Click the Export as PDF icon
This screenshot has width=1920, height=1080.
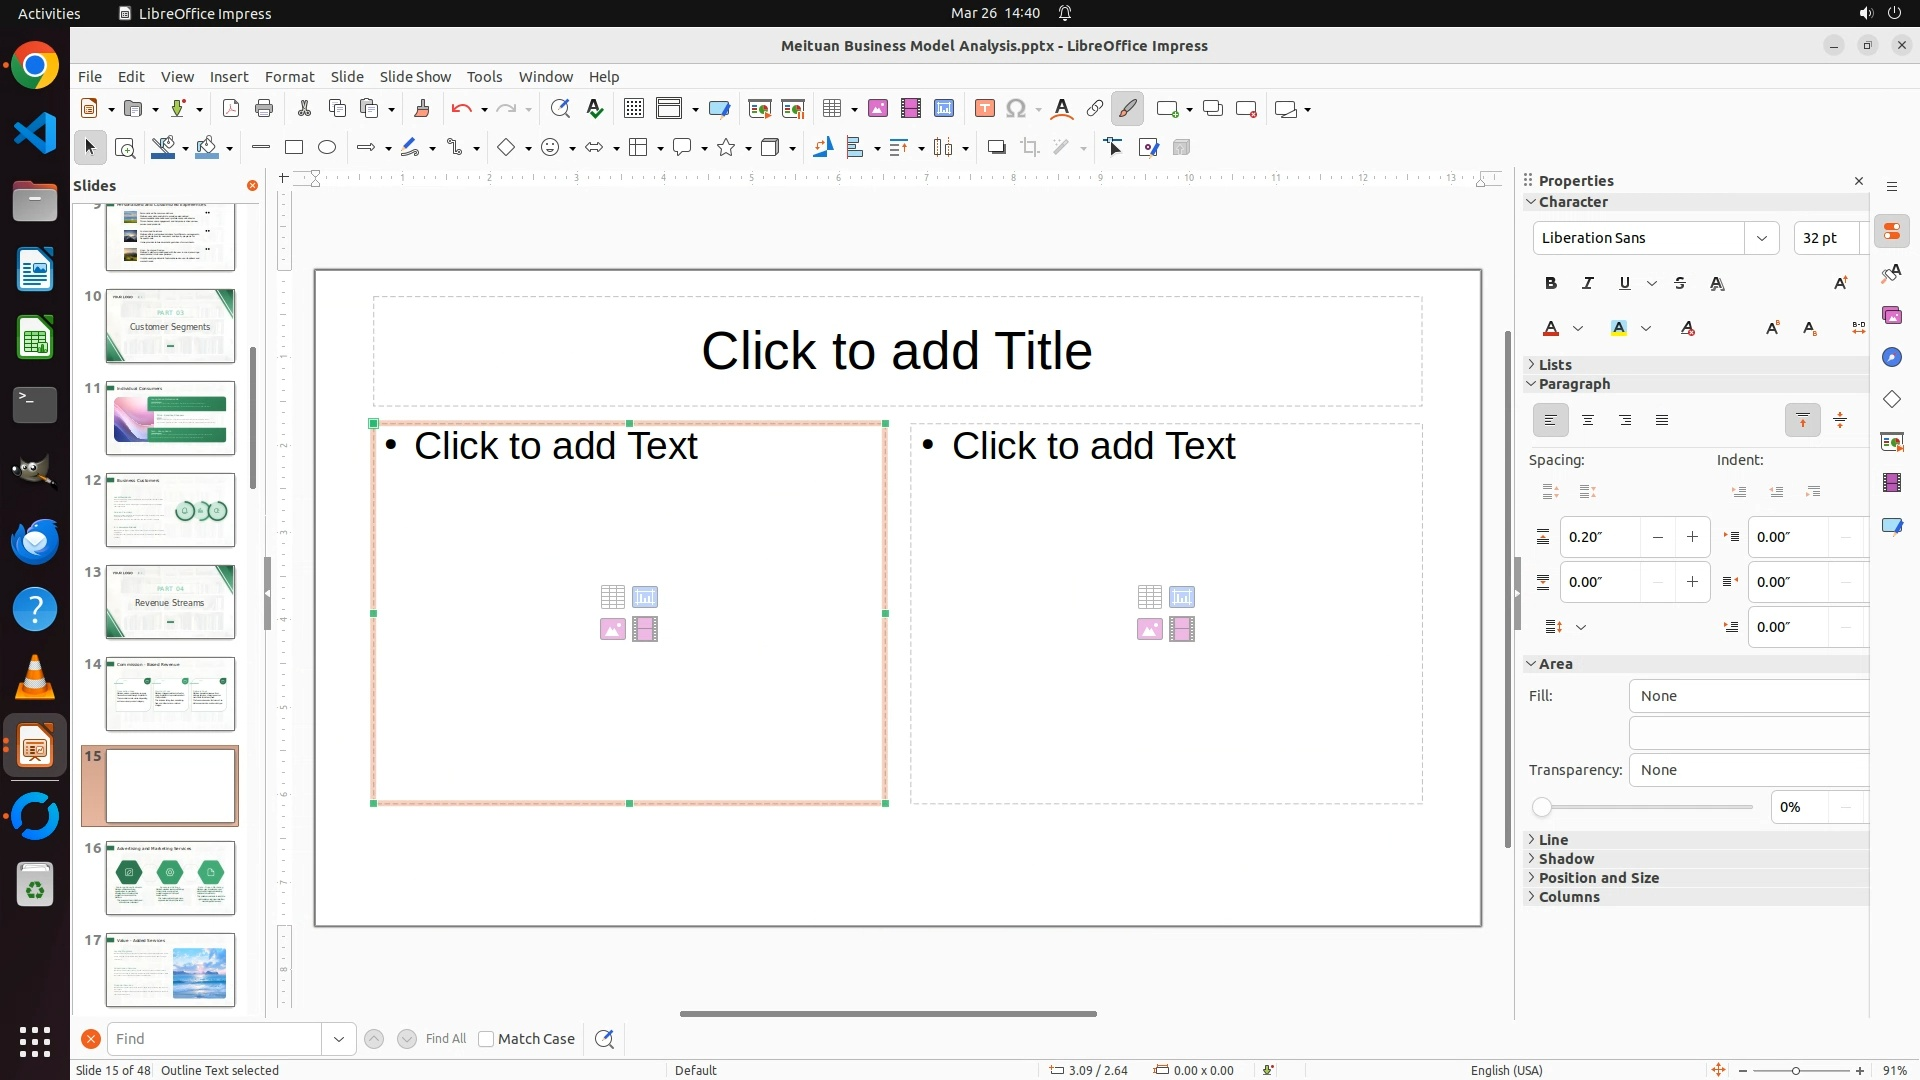click(x=231, y=109)
